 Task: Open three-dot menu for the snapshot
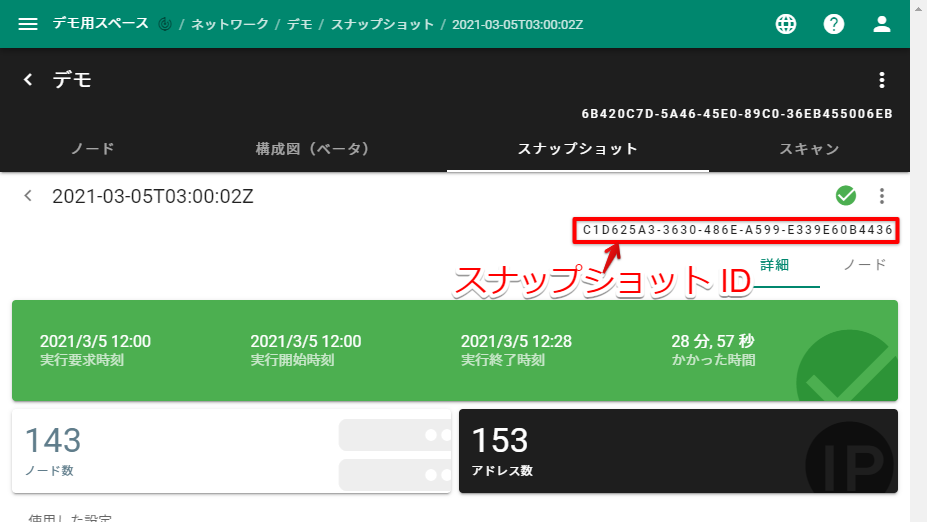coord(881,195)
